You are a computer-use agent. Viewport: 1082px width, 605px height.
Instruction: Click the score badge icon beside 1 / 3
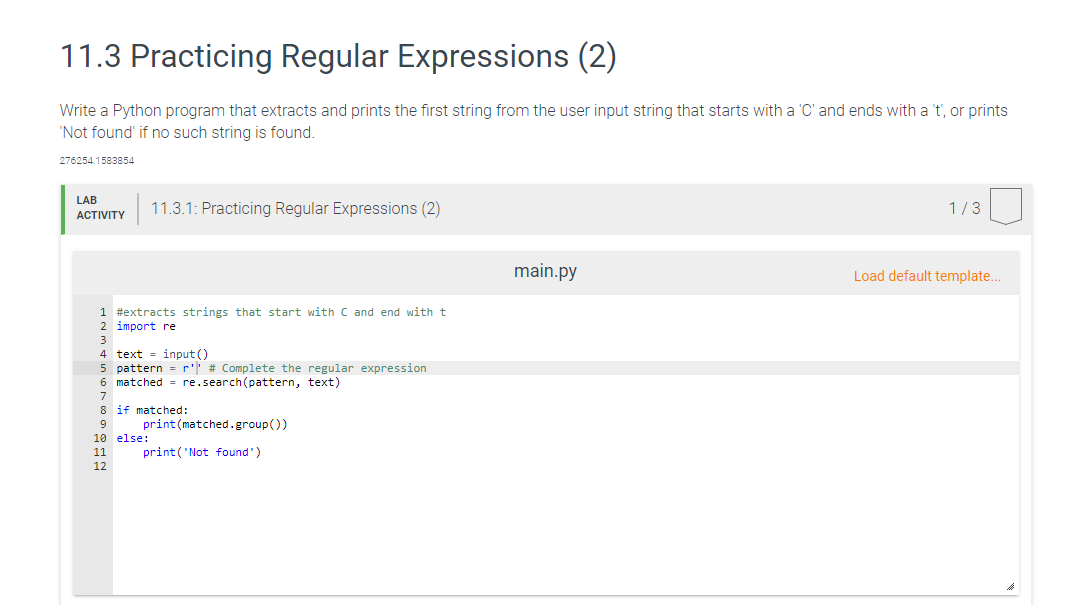tap(1005, 206)
